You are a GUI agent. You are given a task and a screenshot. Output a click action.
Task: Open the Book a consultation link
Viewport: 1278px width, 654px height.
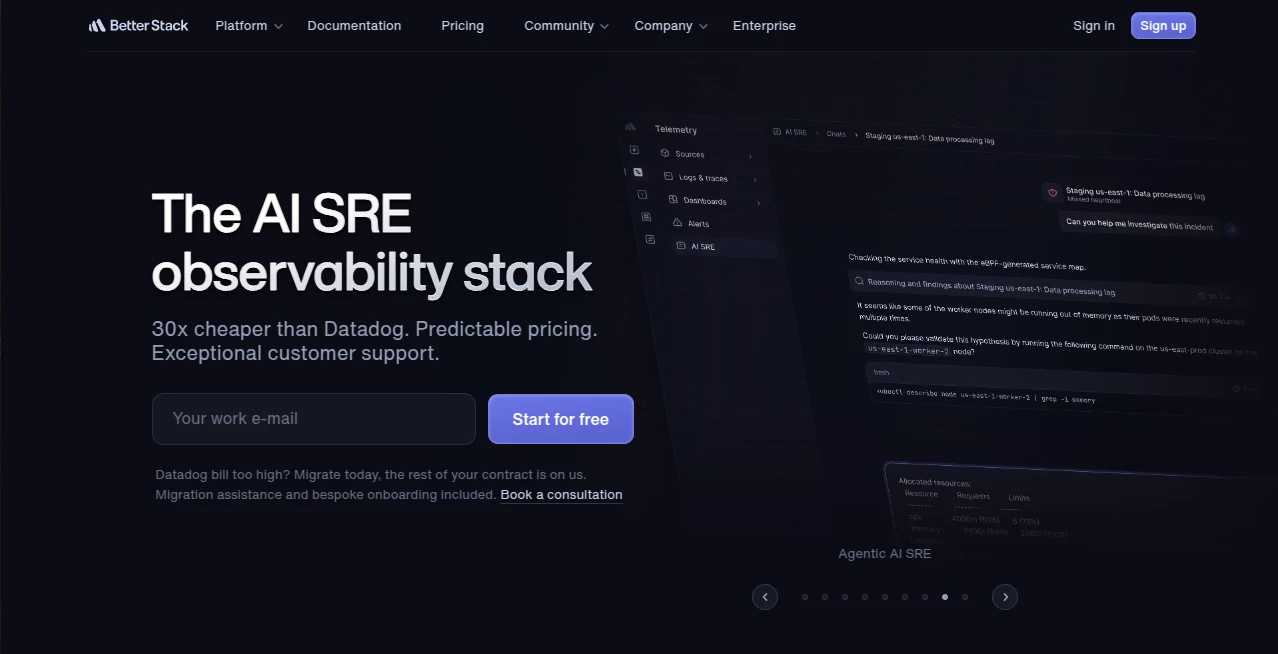(561, 495)
